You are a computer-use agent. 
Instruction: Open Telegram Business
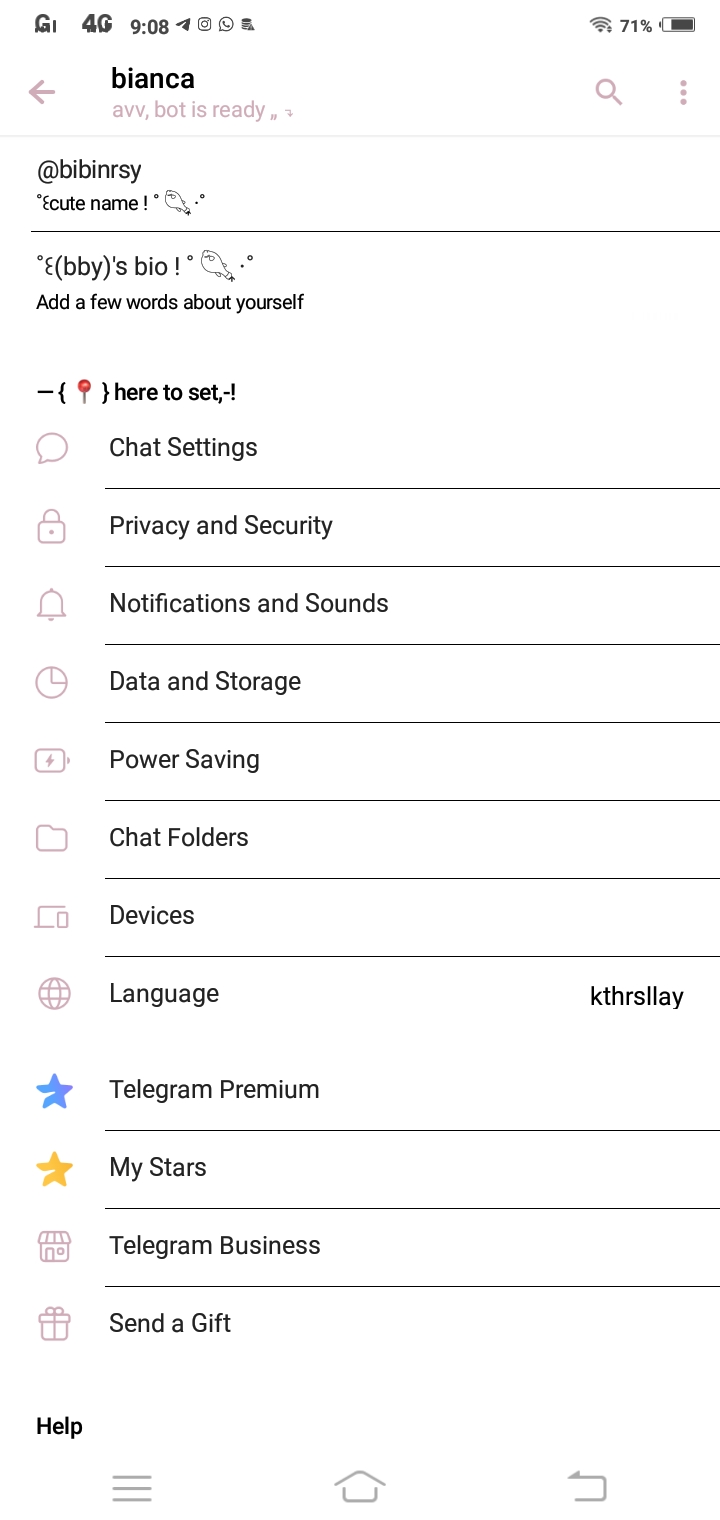(x=214, y=1246)
